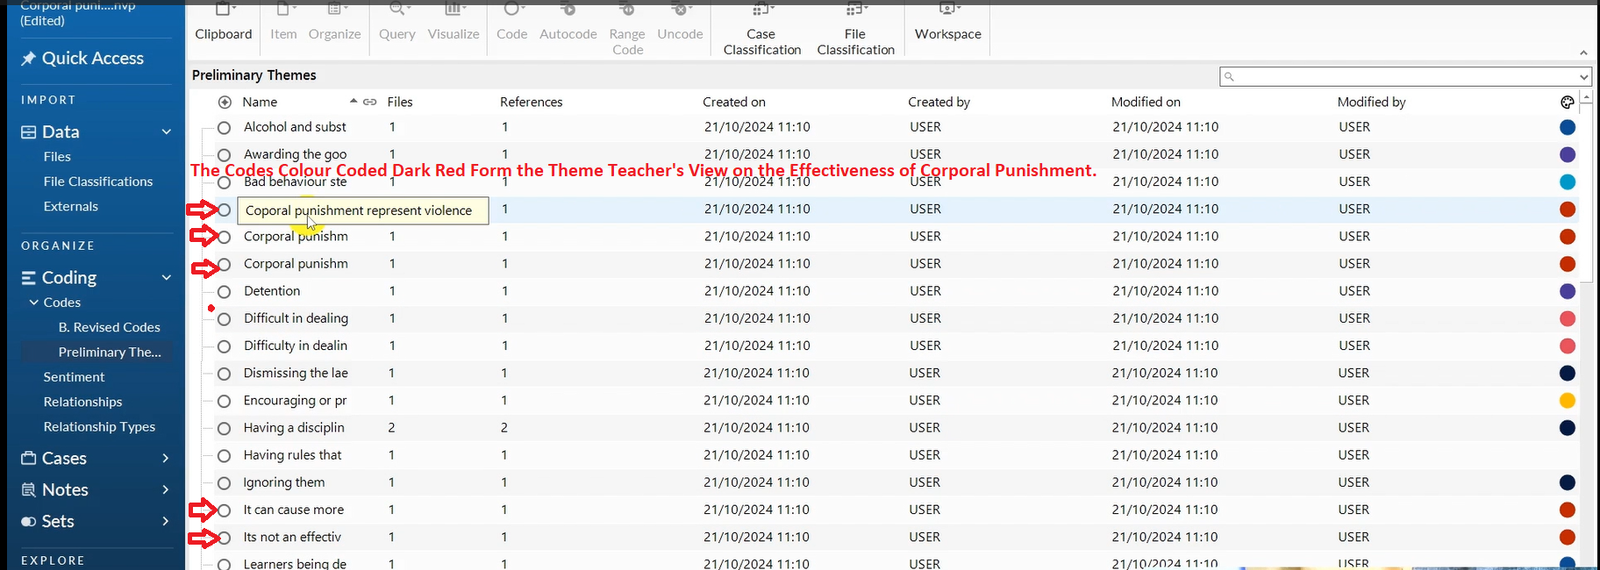Open File Classifications in sidebar
The image size is (1600, 570).
(x=98, y=182)
